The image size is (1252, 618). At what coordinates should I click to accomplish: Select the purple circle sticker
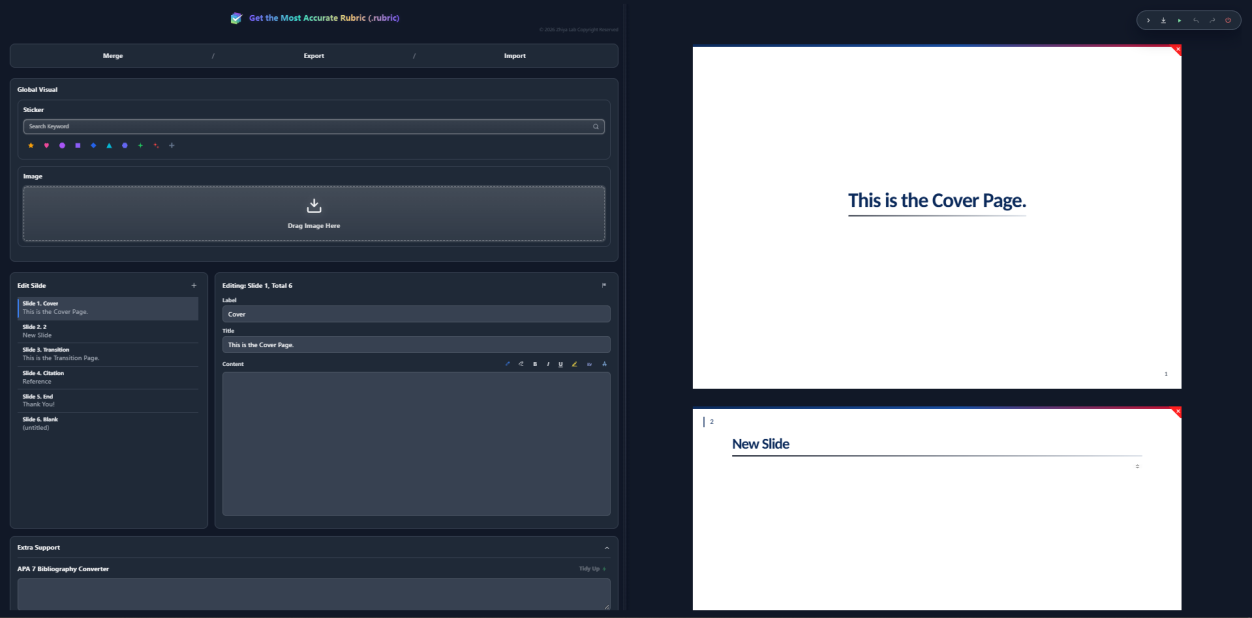click(62, 146)
